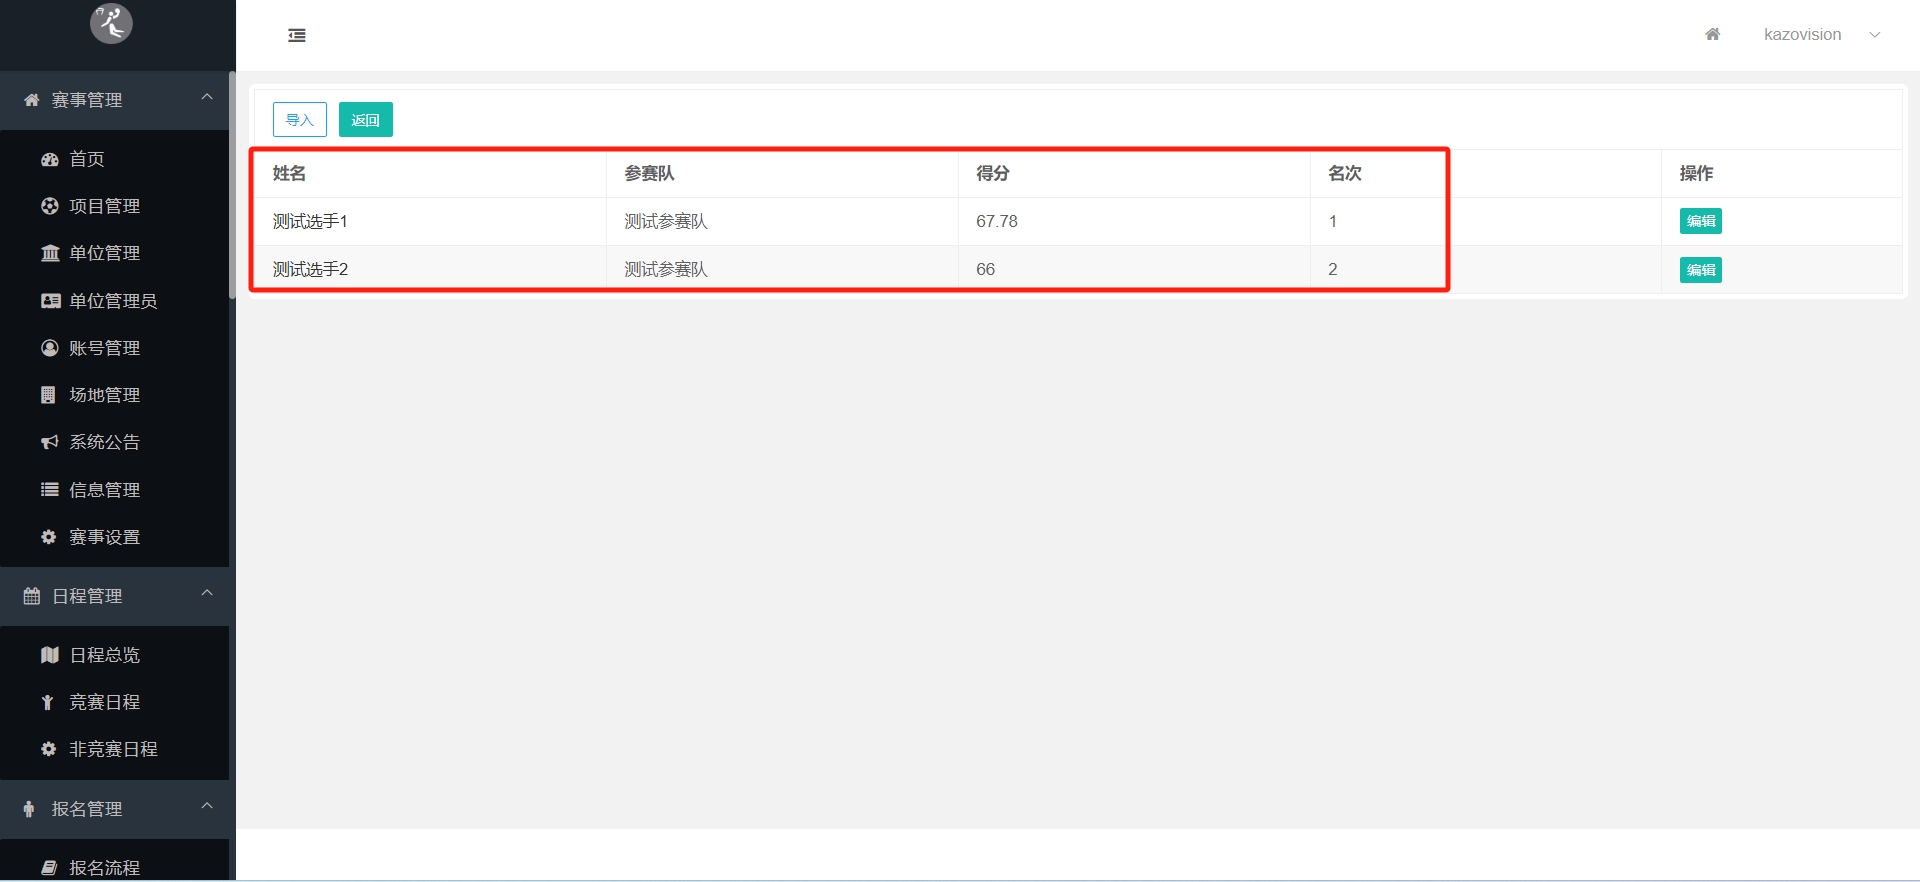
Task: Open the kazovision user dropdown
Action: click(x=1820, y=35)
